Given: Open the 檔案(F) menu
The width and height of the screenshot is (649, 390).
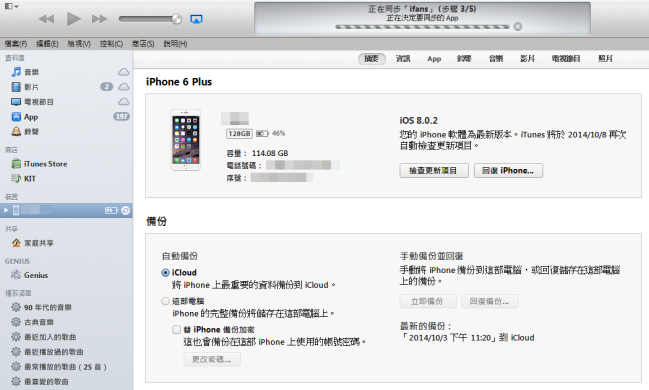Looking at the screenshot, I should point(16,43).
